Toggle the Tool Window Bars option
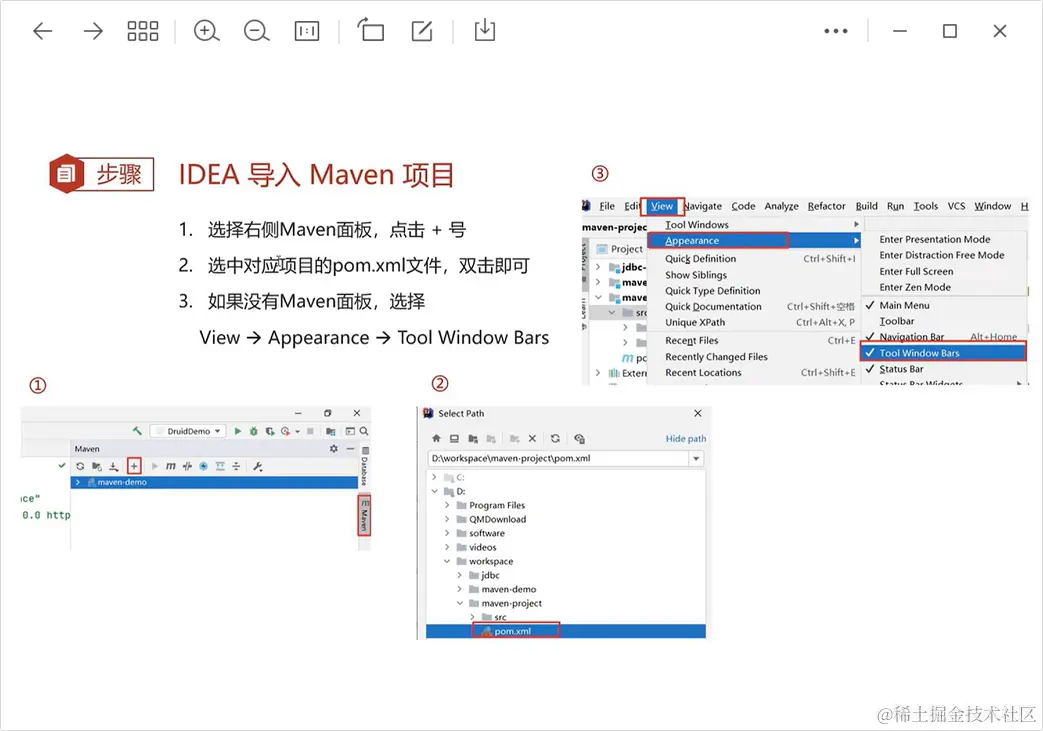This screenshot has height=731, width=1043. tap(944, 353)
